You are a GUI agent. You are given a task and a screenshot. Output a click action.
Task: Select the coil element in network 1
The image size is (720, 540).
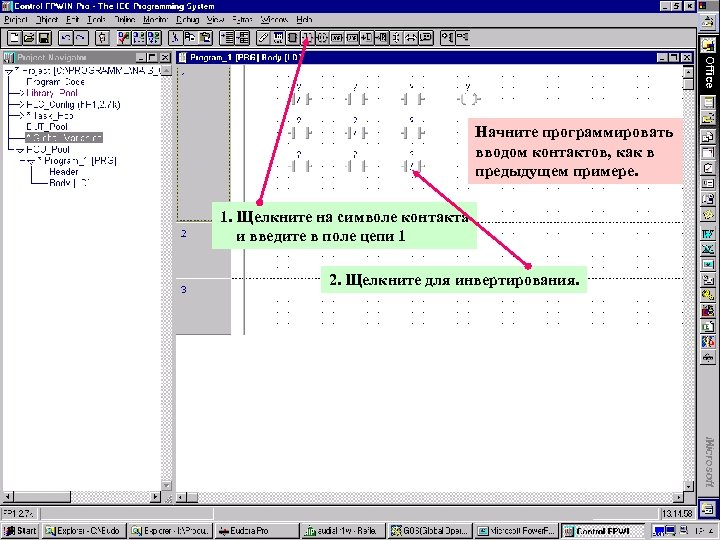[x=468, y=99]
